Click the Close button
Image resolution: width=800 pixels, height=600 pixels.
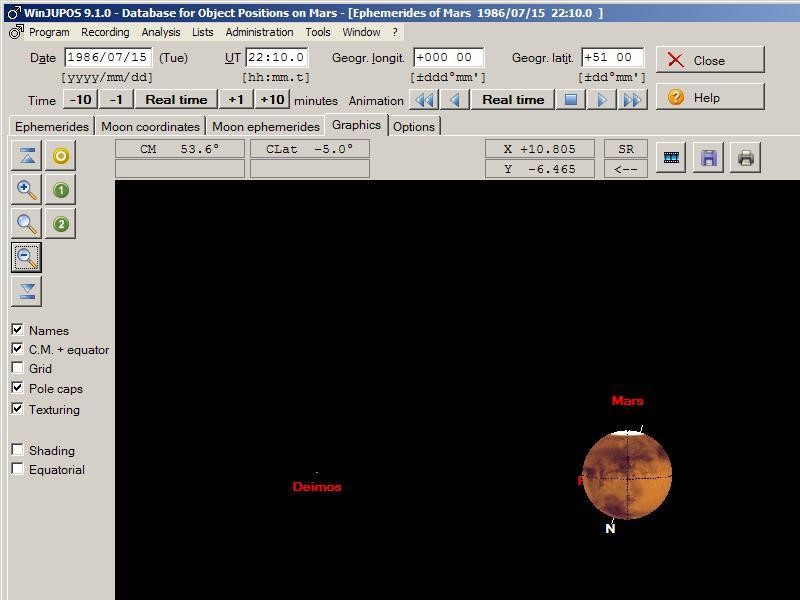(x=710, y=60)
